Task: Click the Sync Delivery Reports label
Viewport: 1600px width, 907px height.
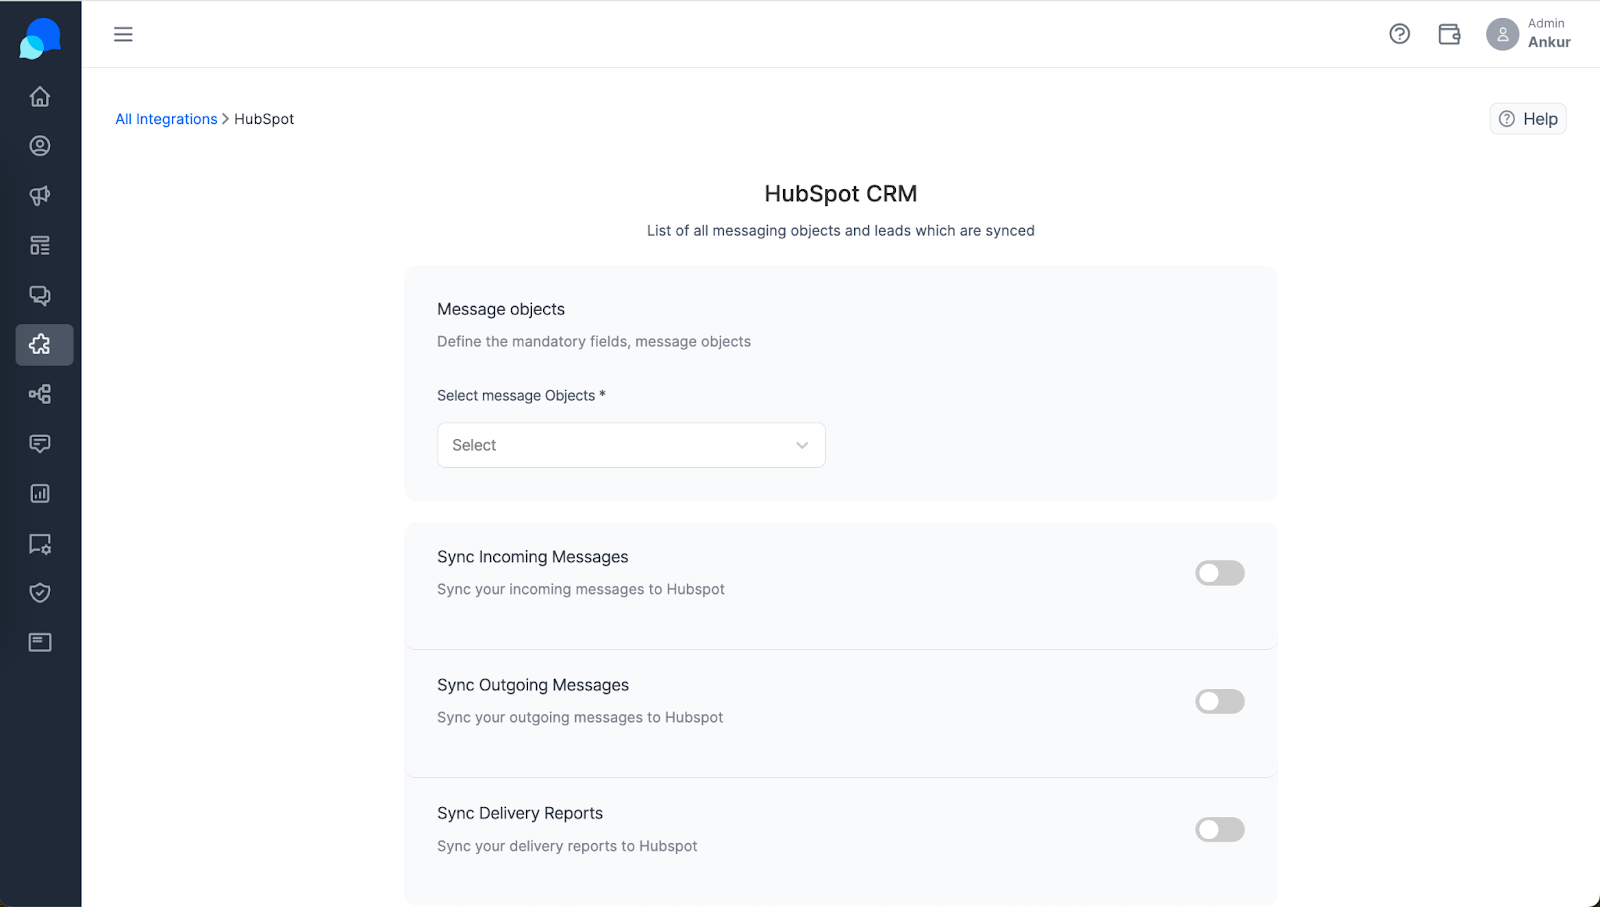Action: click(520, 813)
